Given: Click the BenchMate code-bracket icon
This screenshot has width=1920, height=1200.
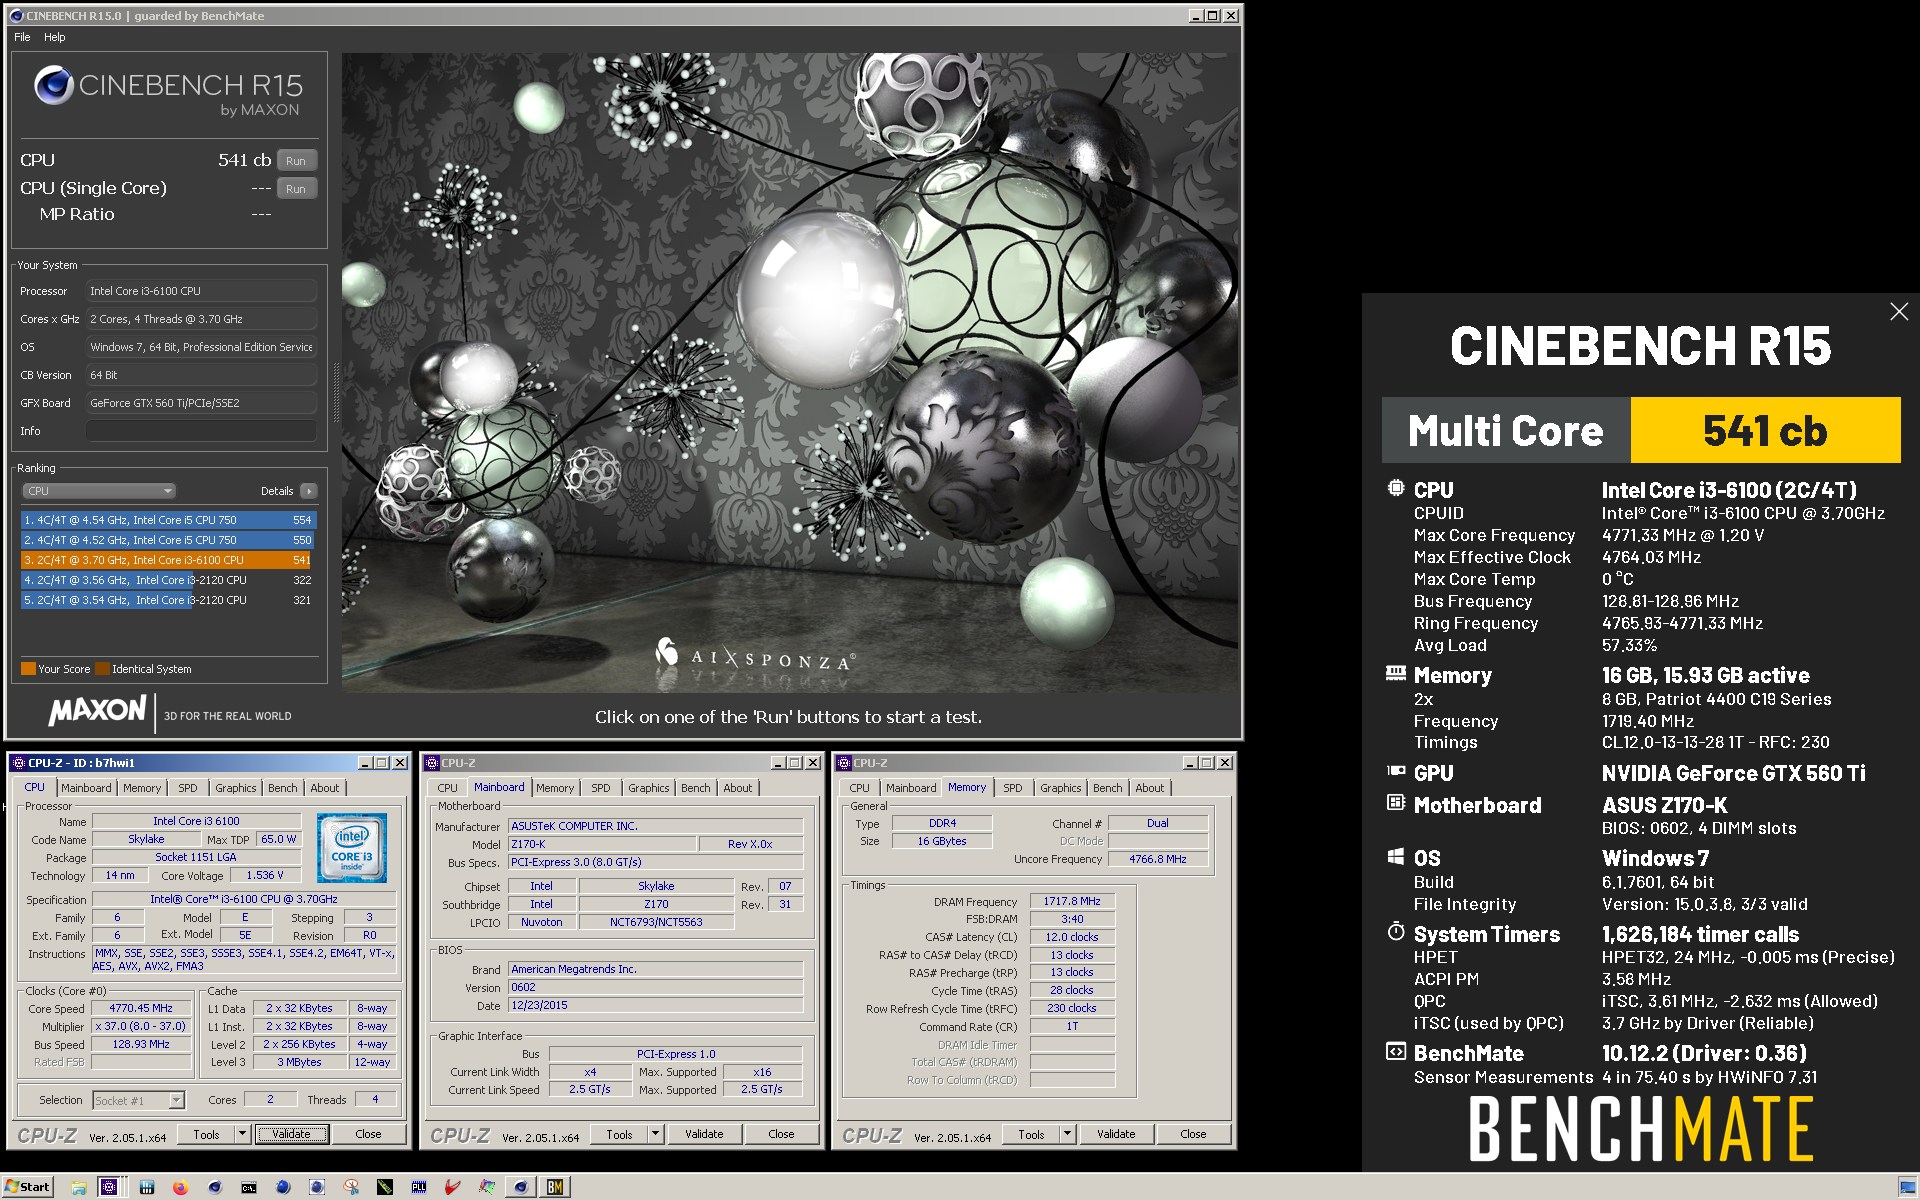Looking at the screenshot, I should [x=1396, y=1052].
